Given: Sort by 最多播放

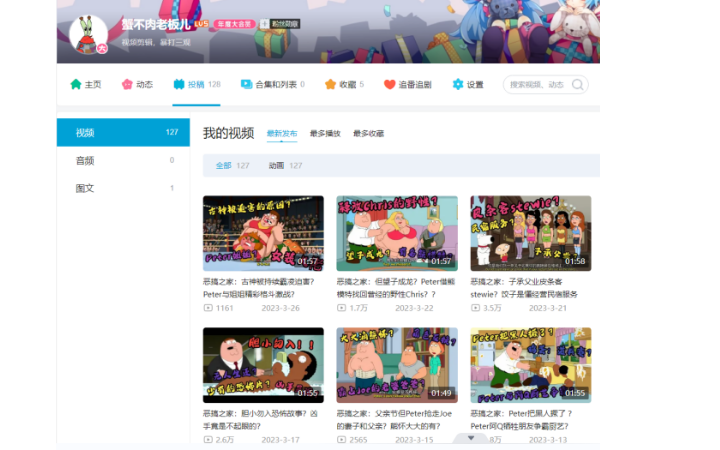Looking at the screenshot, I should coord(325,134).
